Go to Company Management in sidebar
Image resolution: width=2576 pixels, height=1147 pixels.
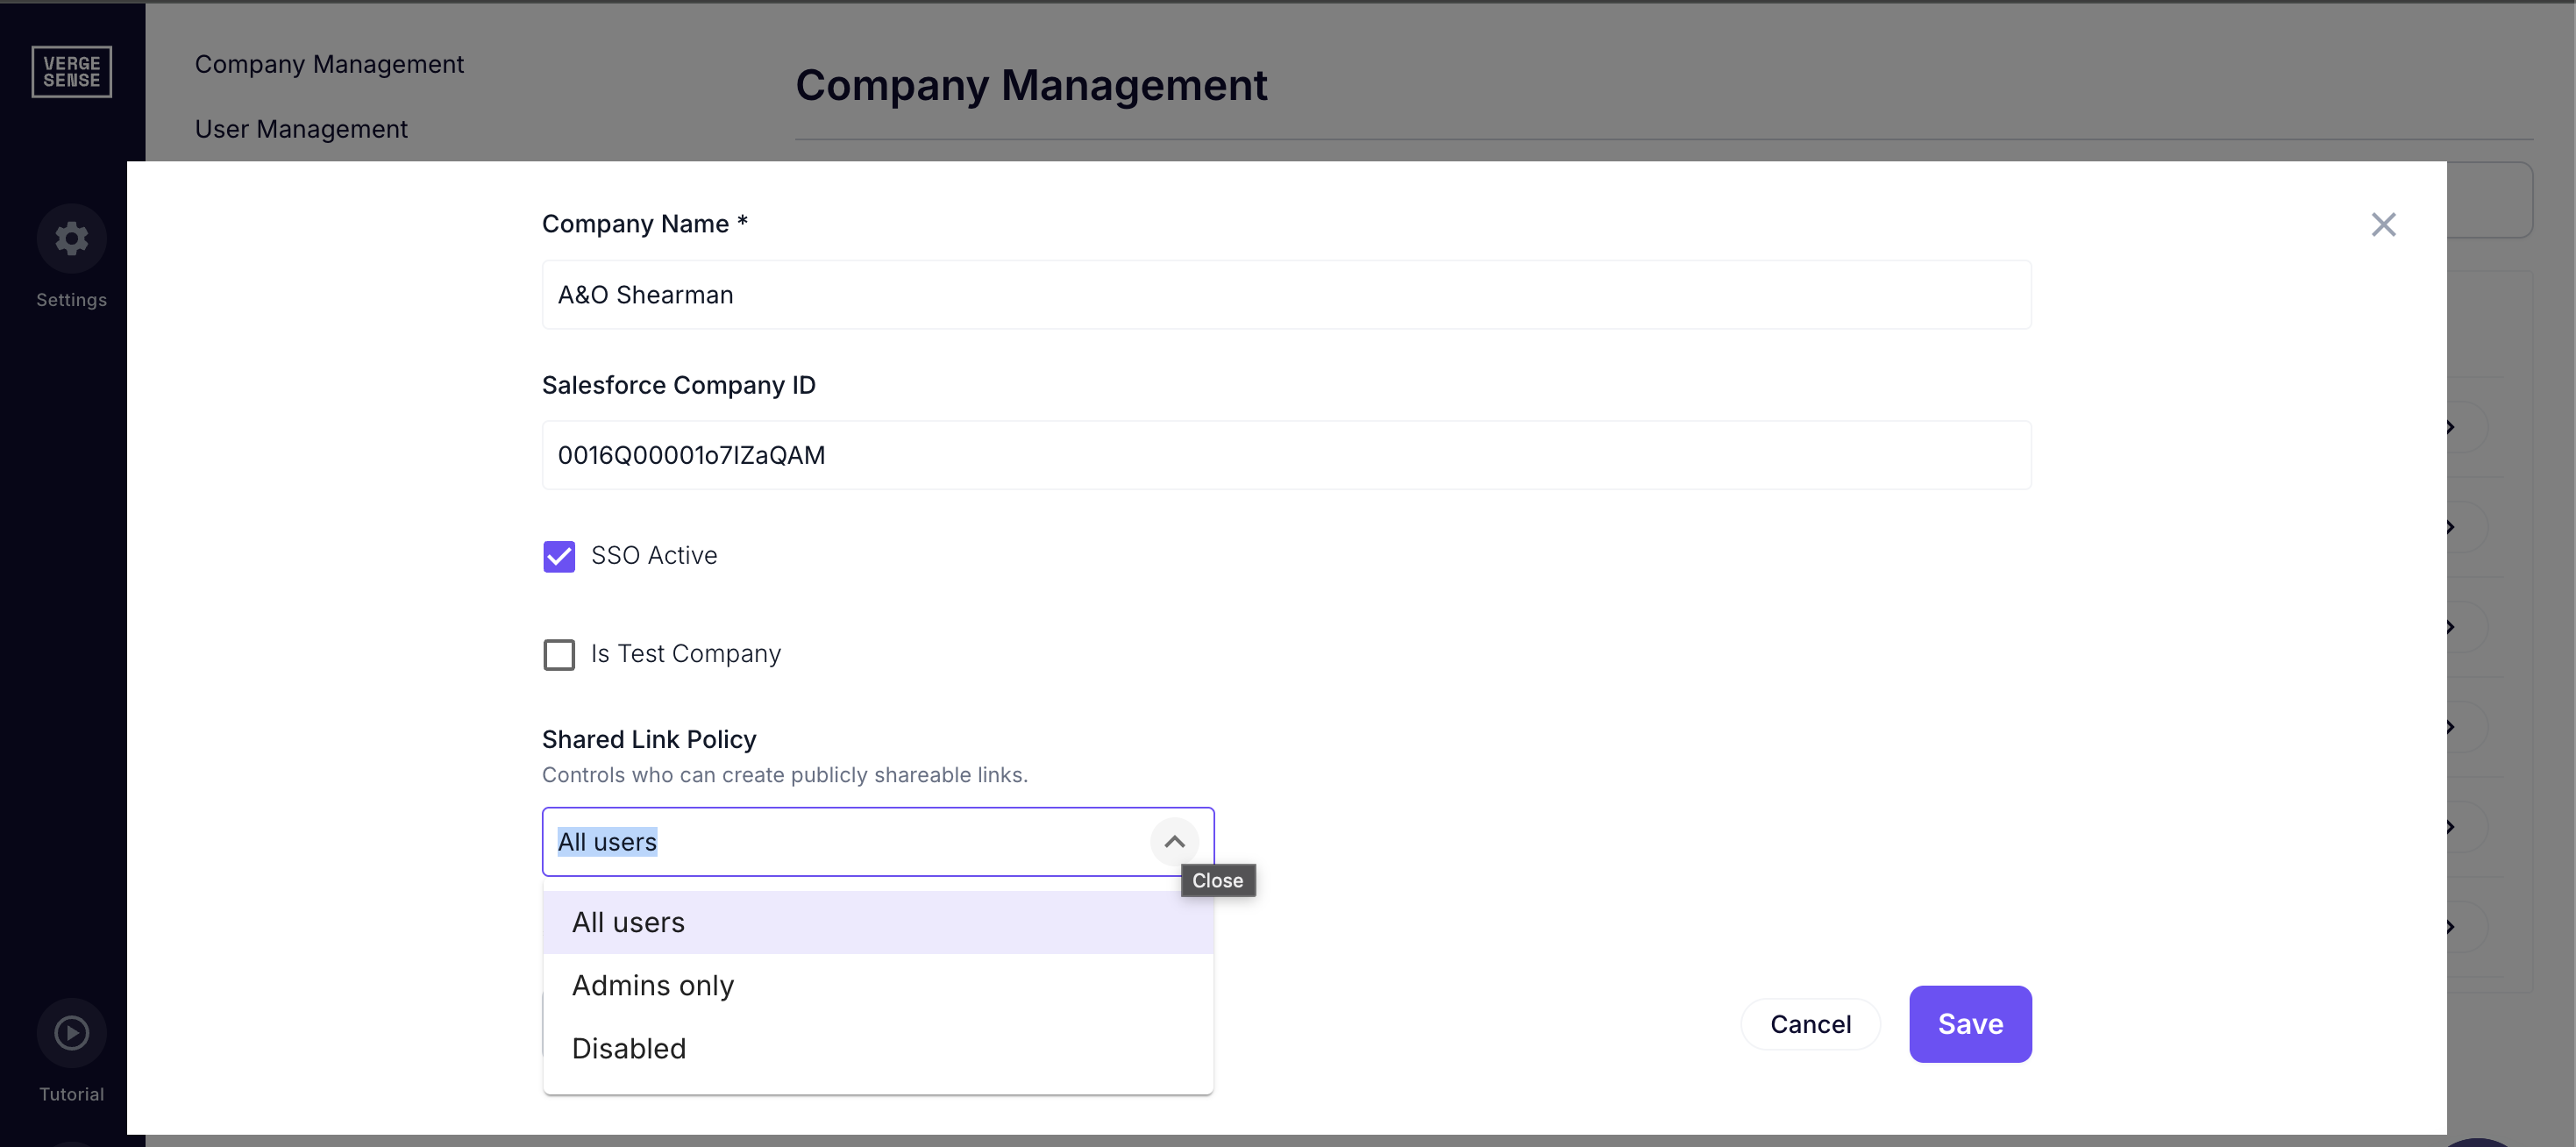click(x=329, y=64)
